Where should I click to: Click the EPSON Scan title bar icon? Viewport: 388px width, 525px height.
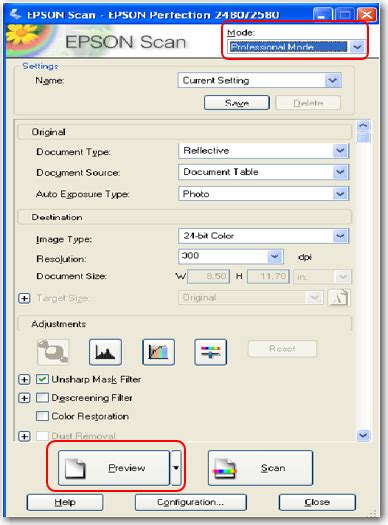tap(15, 14)
